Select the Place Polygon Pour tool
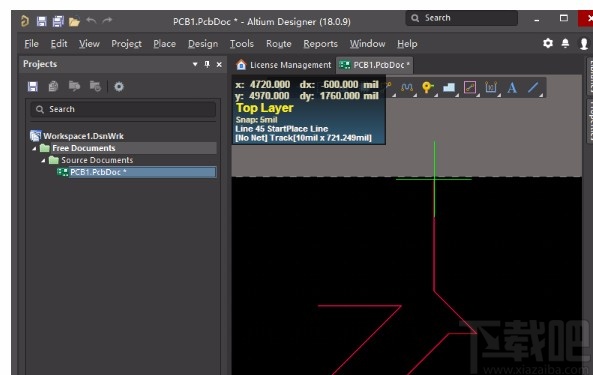The width and height of the screenshot is (593, 375). coord(449,88)
